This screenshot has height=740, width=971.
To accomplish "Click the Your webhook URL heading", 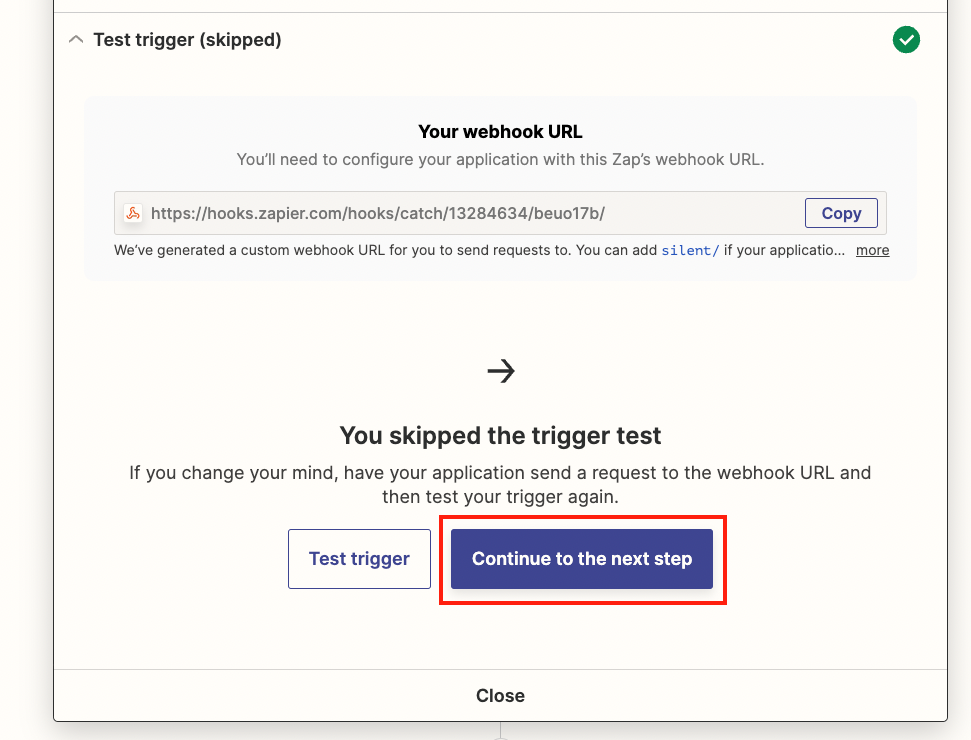I will click(x=500, y=131).
